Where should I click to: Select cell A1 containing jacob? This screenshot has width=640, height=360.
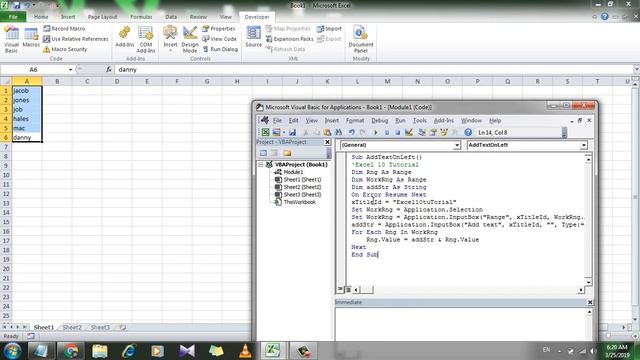coord(27,91)
